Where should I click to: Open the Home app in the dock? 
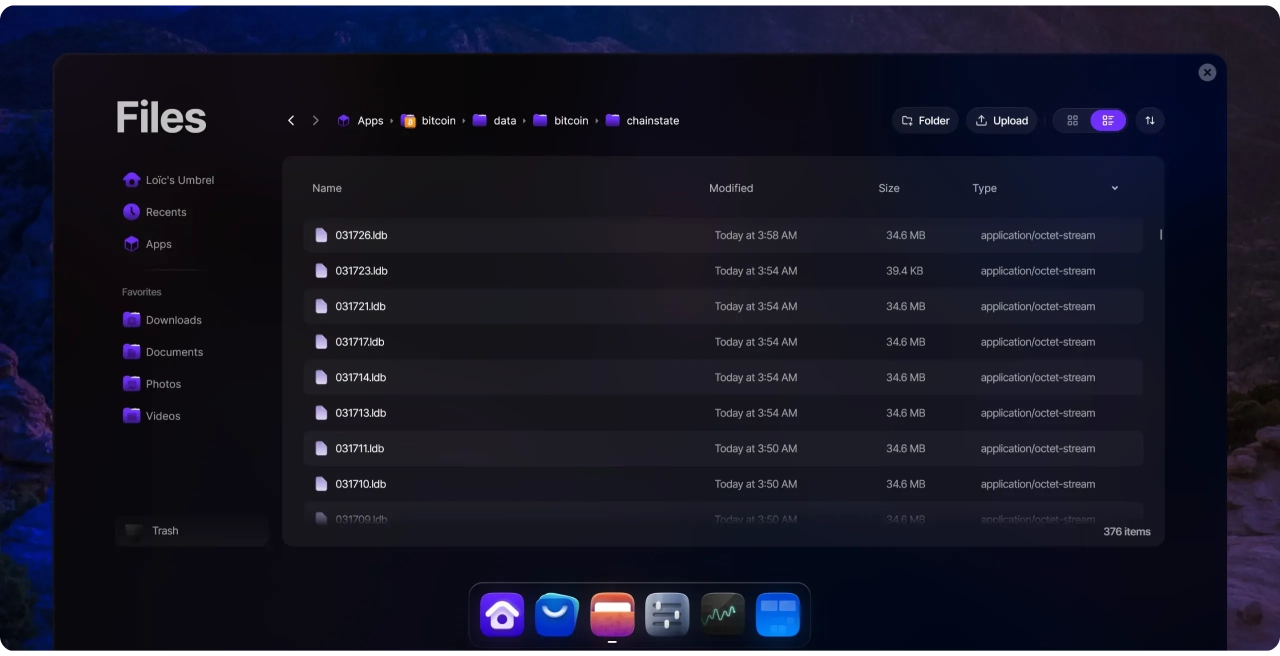coord(502,615)
